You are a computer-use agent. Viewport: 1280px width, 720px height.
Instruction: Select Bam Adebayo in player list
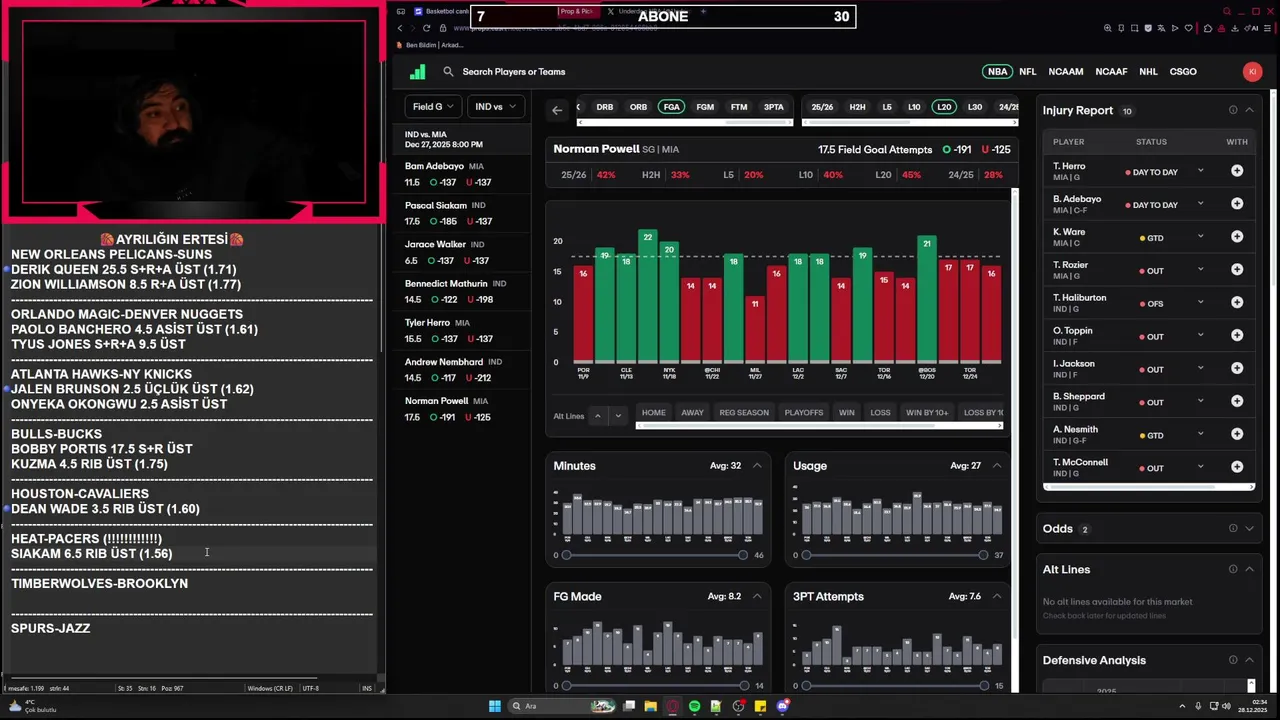(461, 174)
